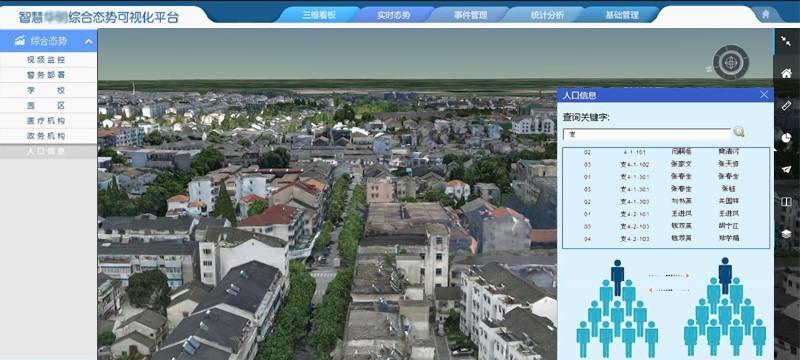Click the 查询关键字 search input field
Viewport: 800px width, 360px height.
click(647, 134)
